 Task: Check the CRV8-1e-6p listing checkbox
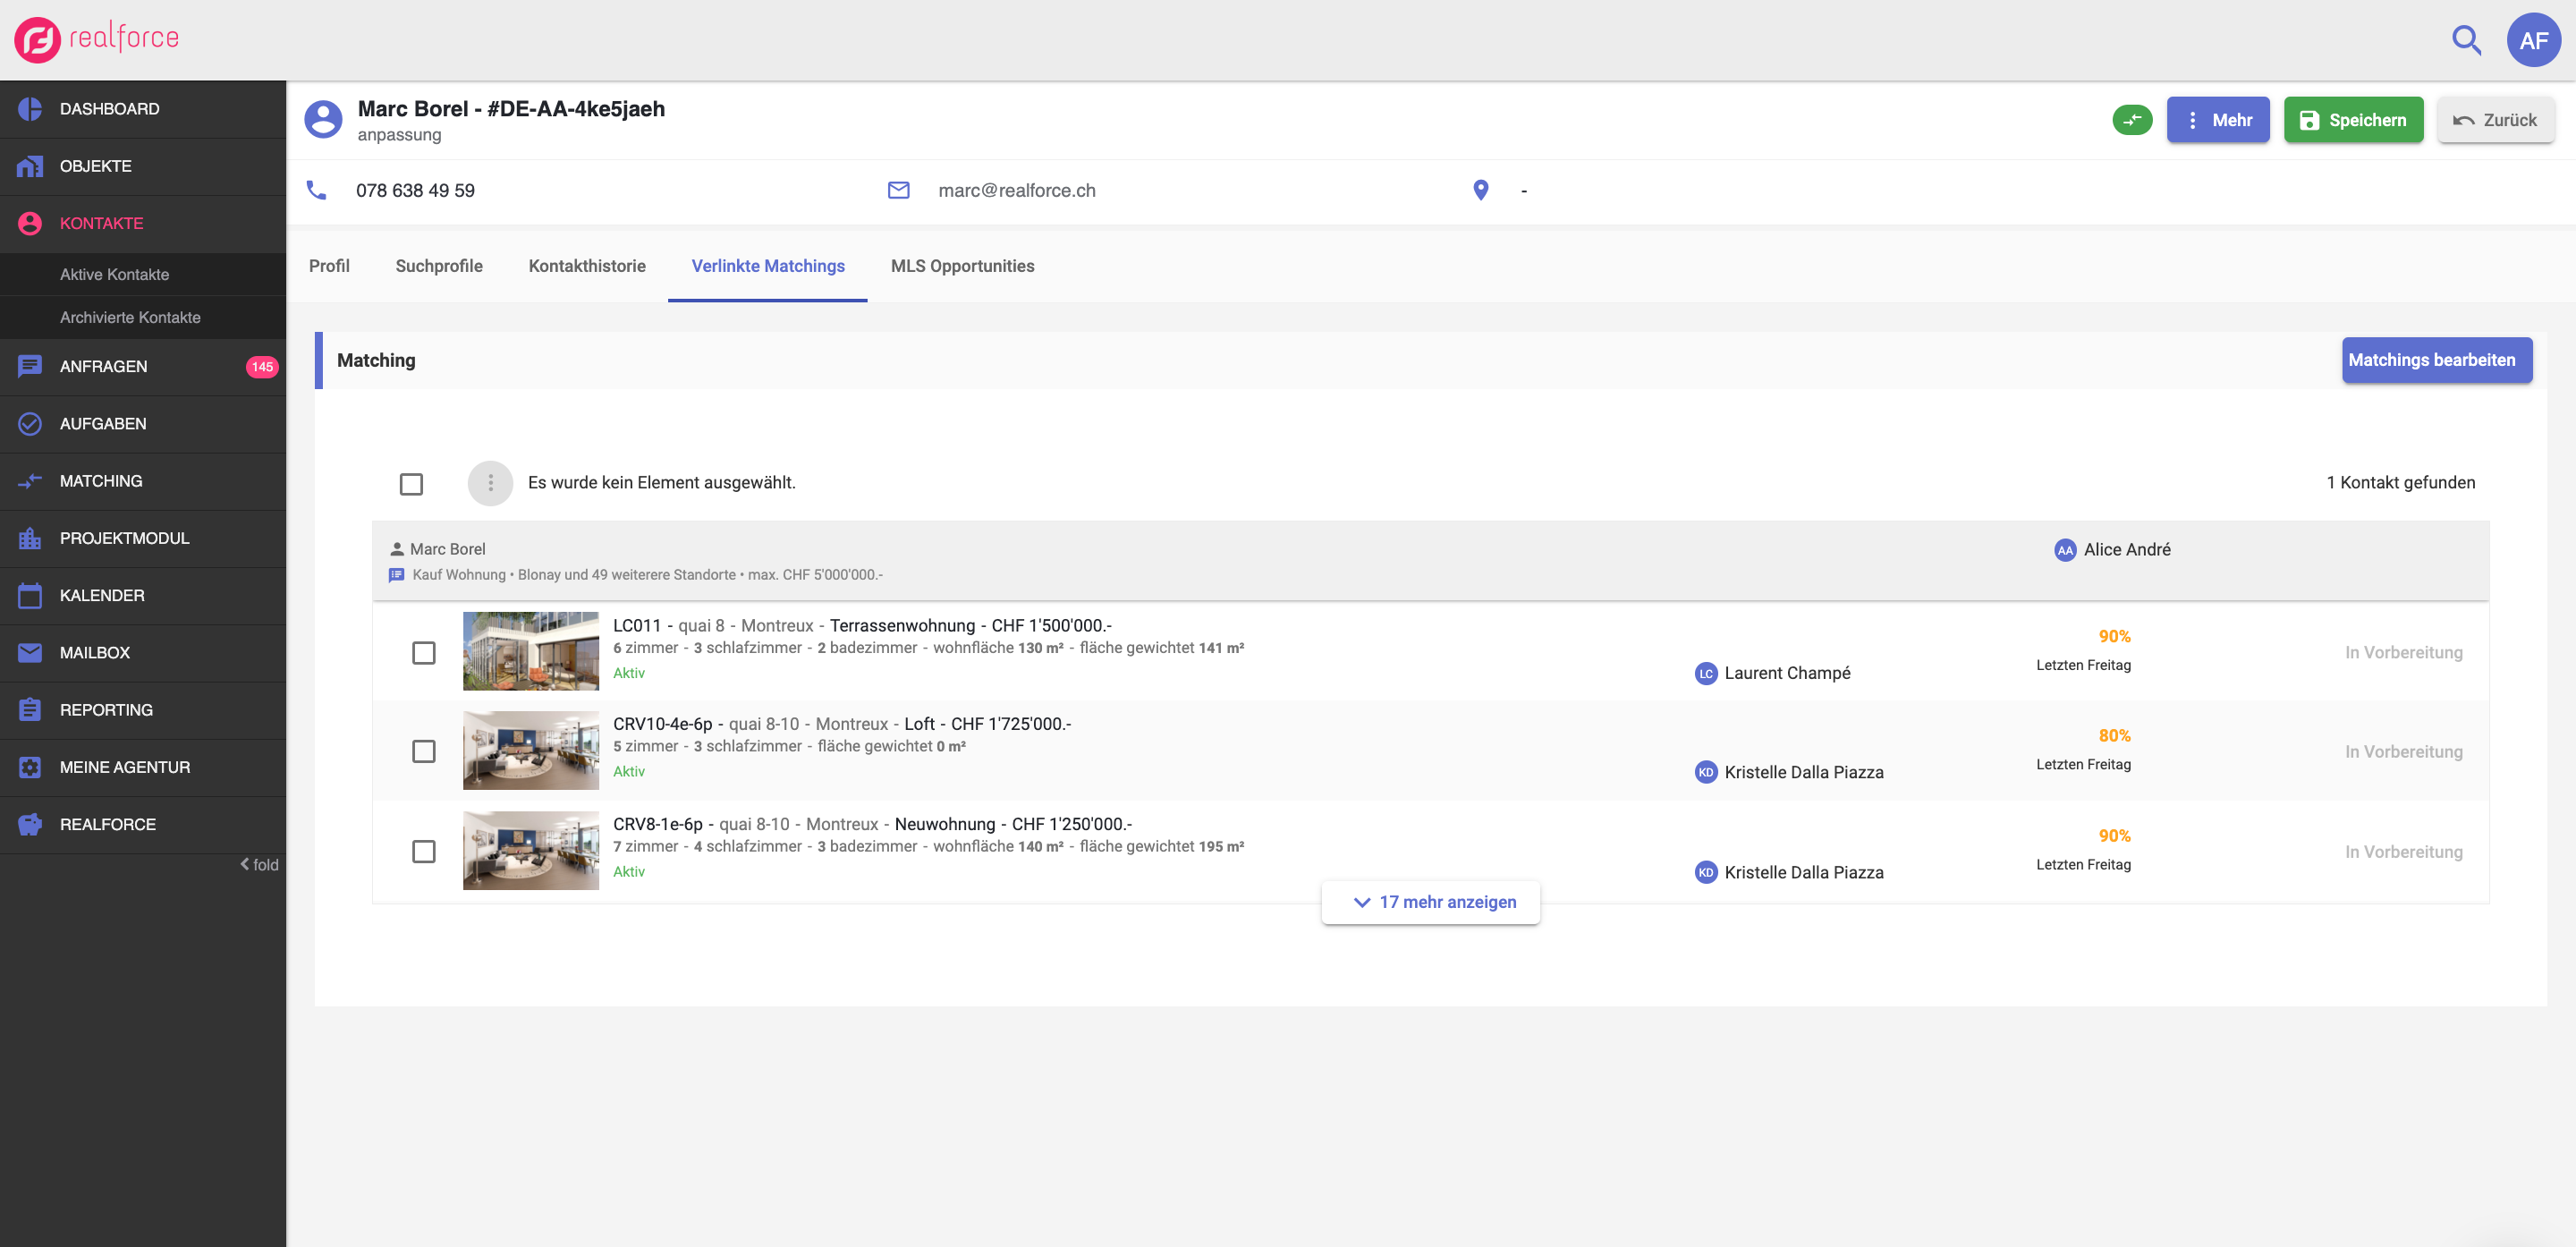pos(424,851)
